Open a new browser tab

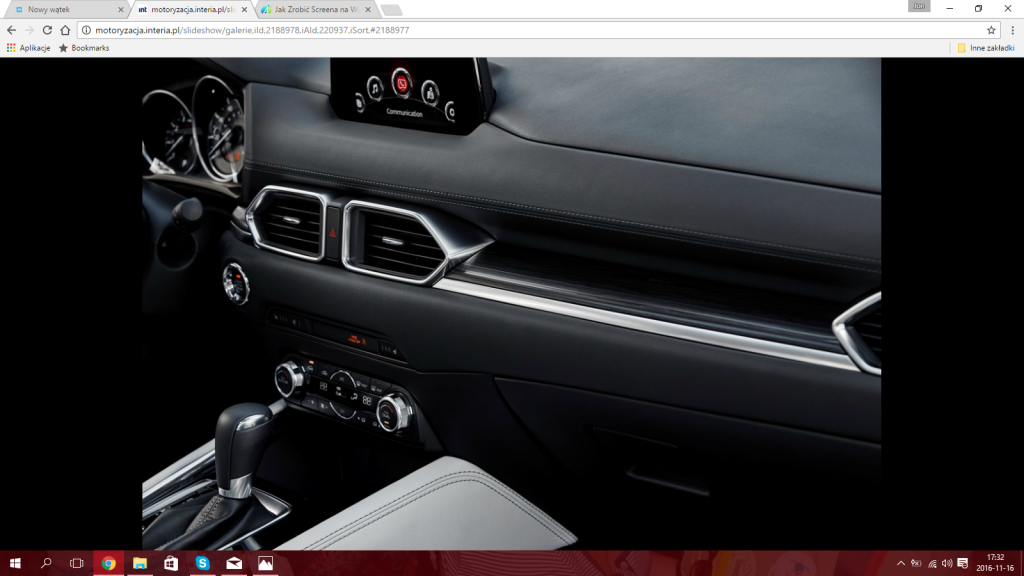tap(391, 9)
